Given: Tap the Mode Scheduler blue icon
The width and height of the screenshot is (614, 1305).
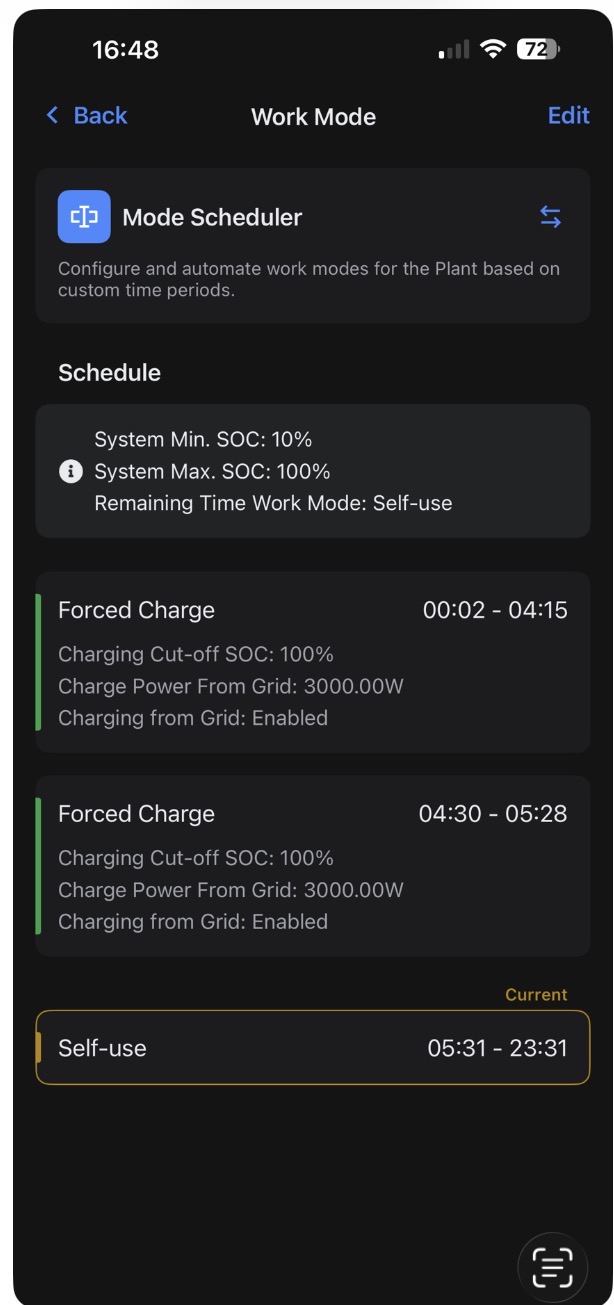Looking at the screenshot, I should pyautogui.click(x=84, y=217).
